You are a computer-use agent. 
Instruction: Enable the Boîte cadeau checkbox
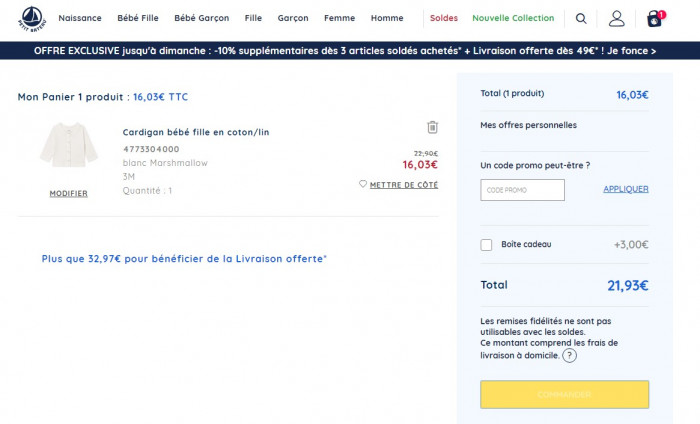point(487,244)
